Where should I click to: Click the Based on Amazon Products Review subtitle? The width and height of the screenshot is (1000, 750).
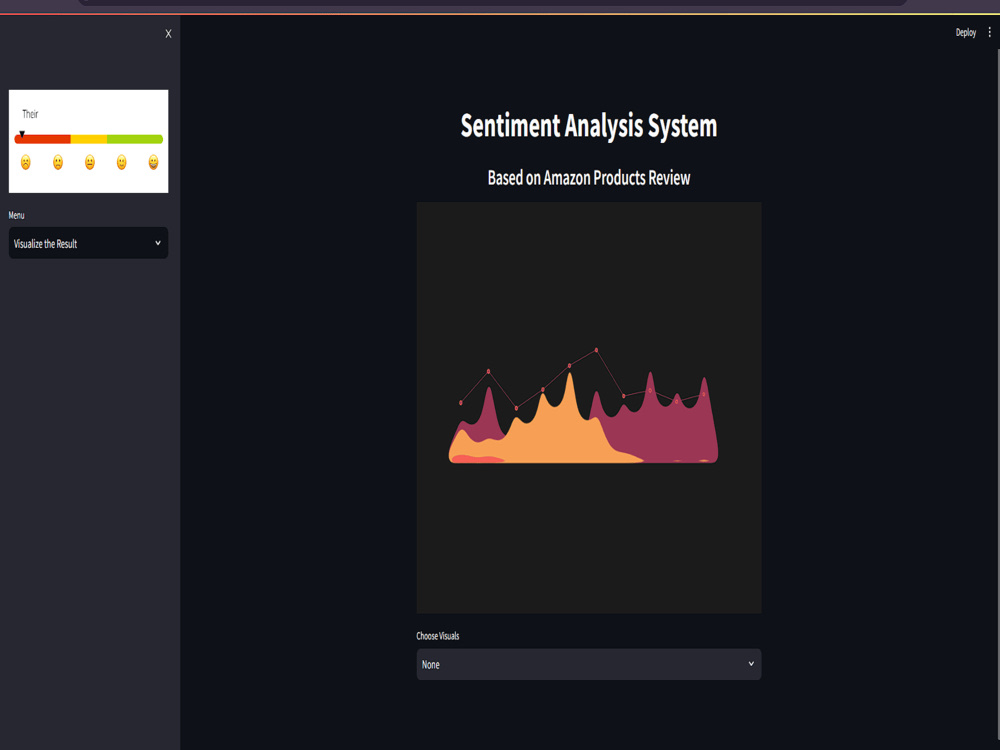[x=589, y=178]
